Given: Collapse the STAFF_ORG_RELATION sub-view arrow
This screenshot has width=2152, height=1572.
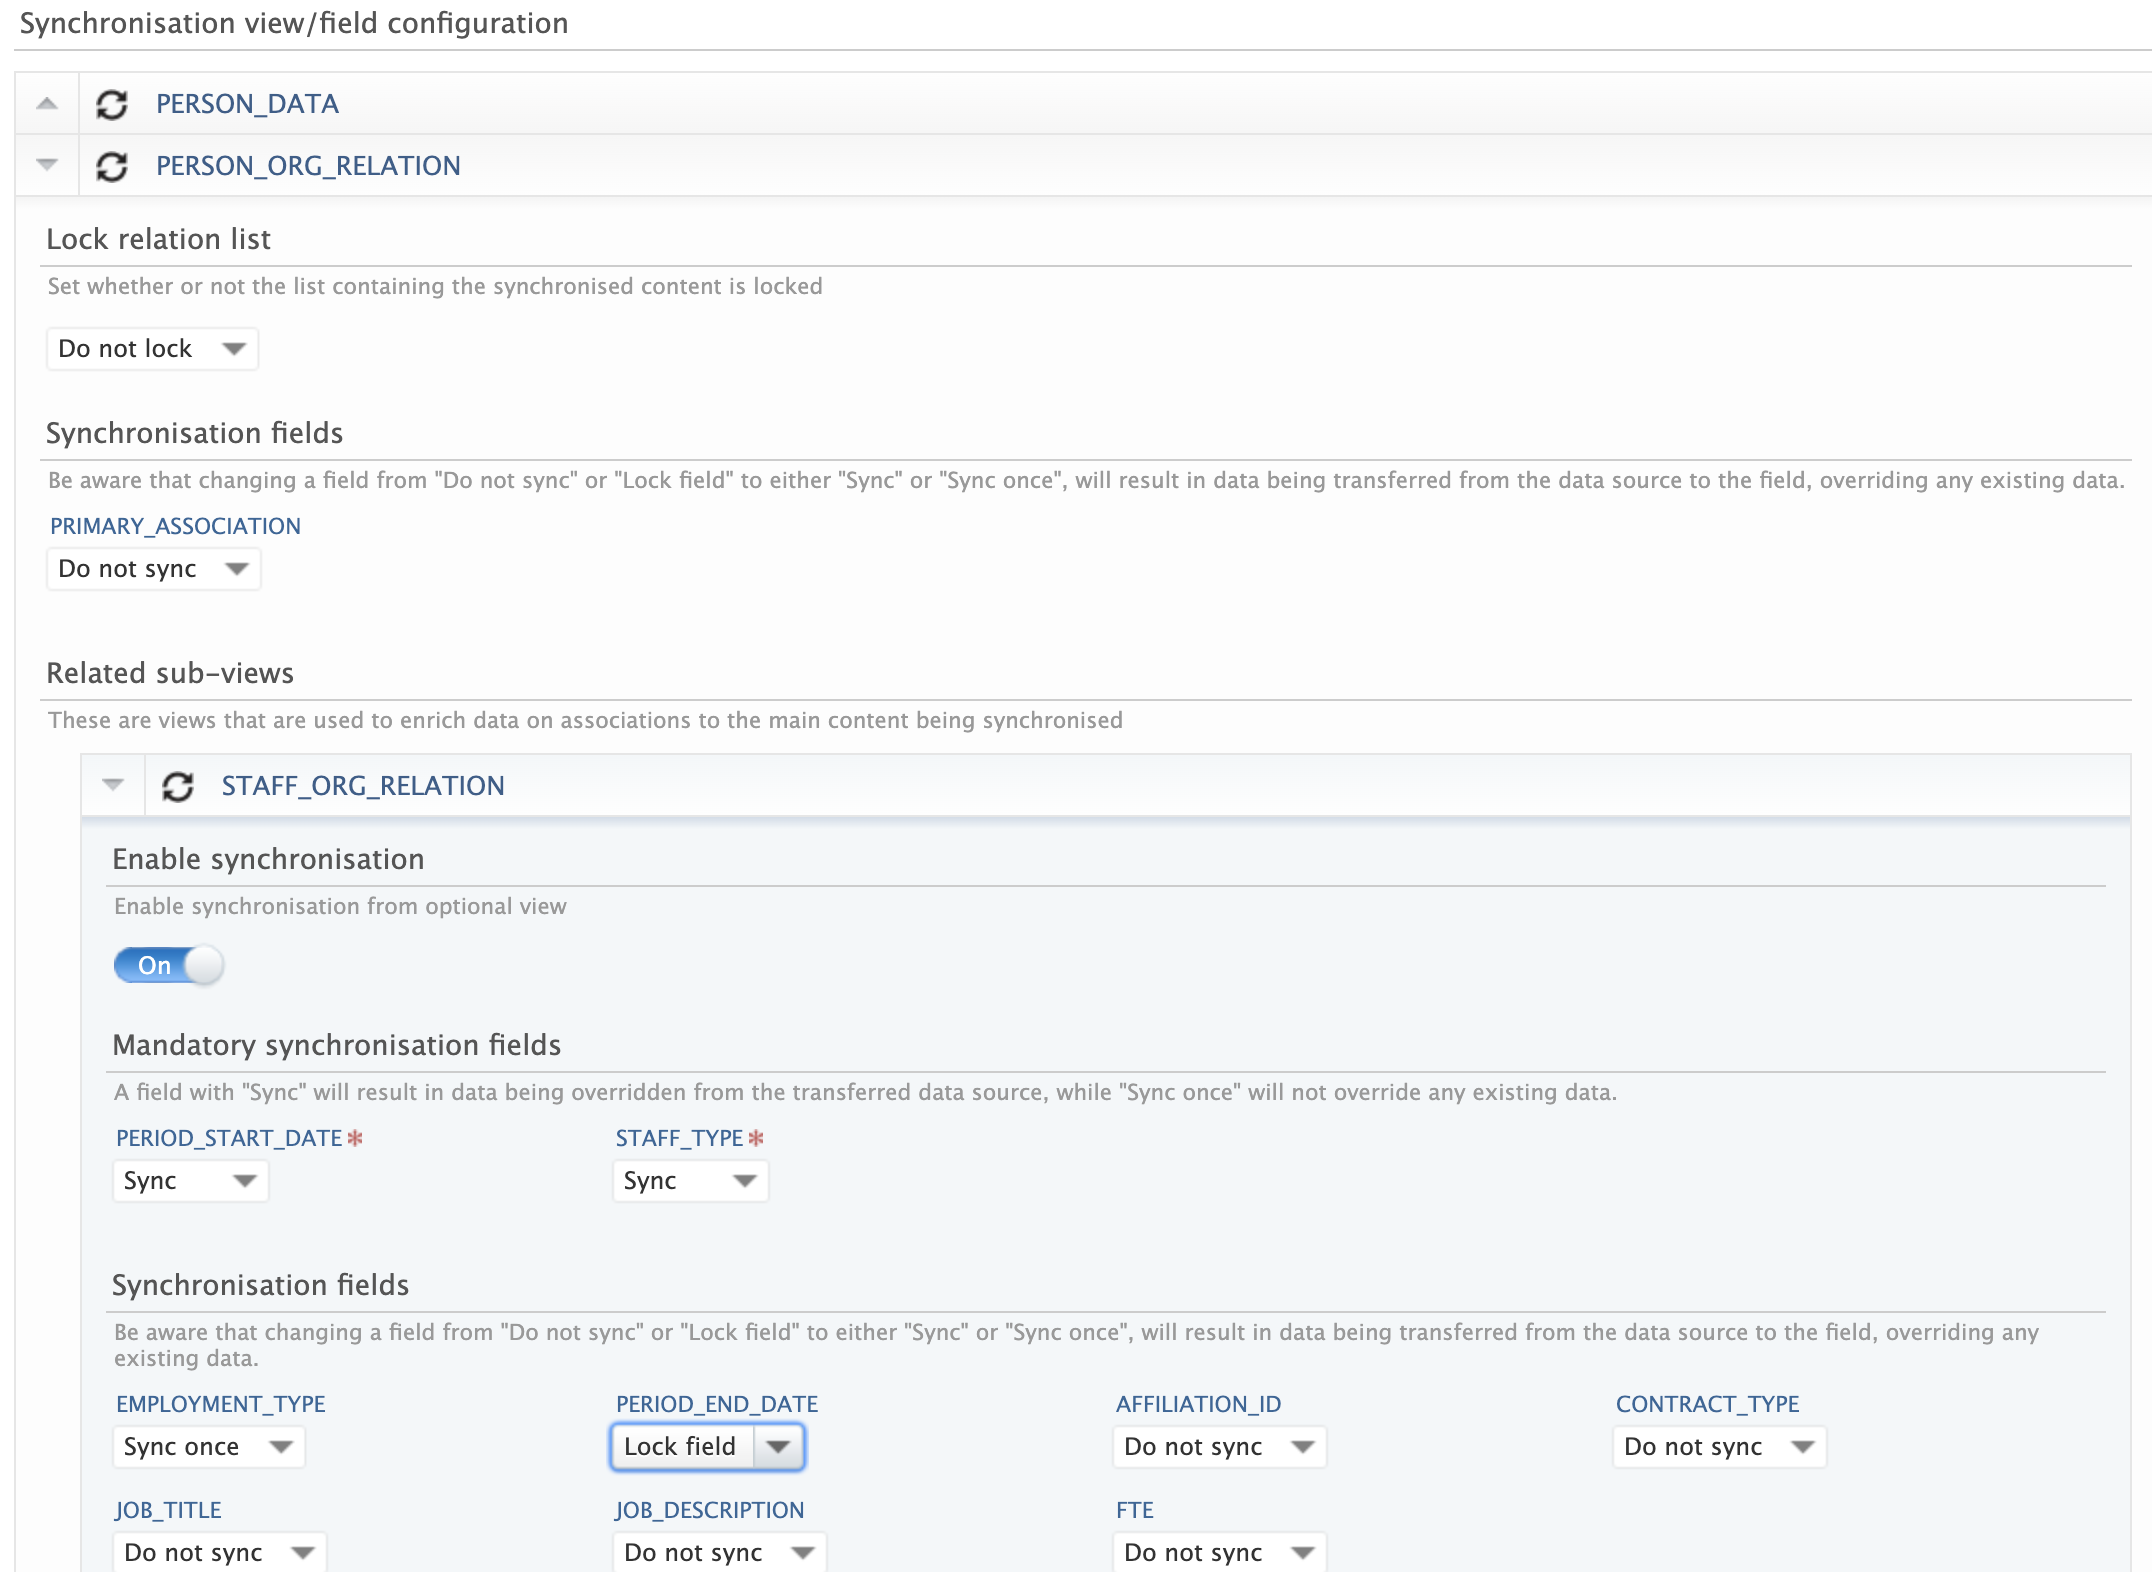Looking at the screenshot, I should pos(113,785).
